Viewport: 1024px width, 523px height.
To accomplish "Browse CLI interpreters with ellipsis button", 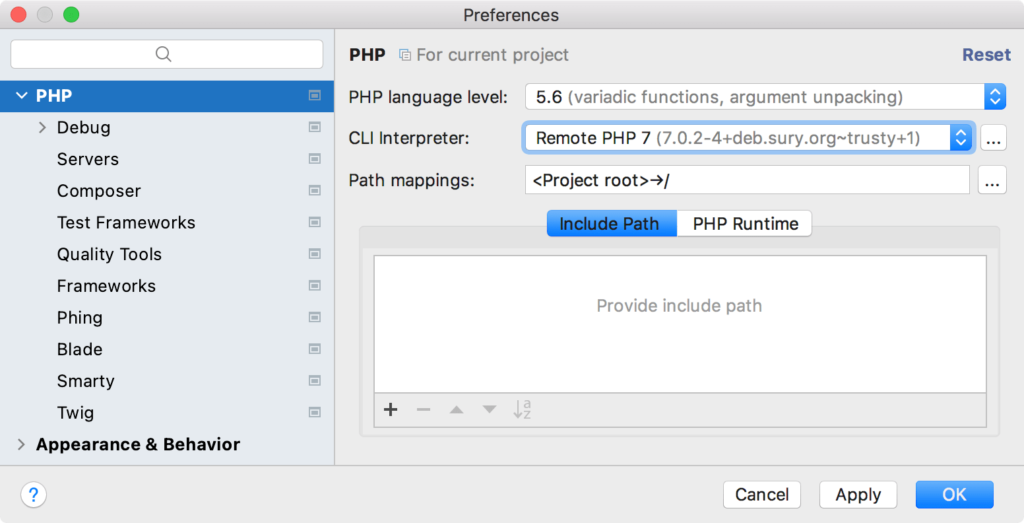I will [993, 138].
